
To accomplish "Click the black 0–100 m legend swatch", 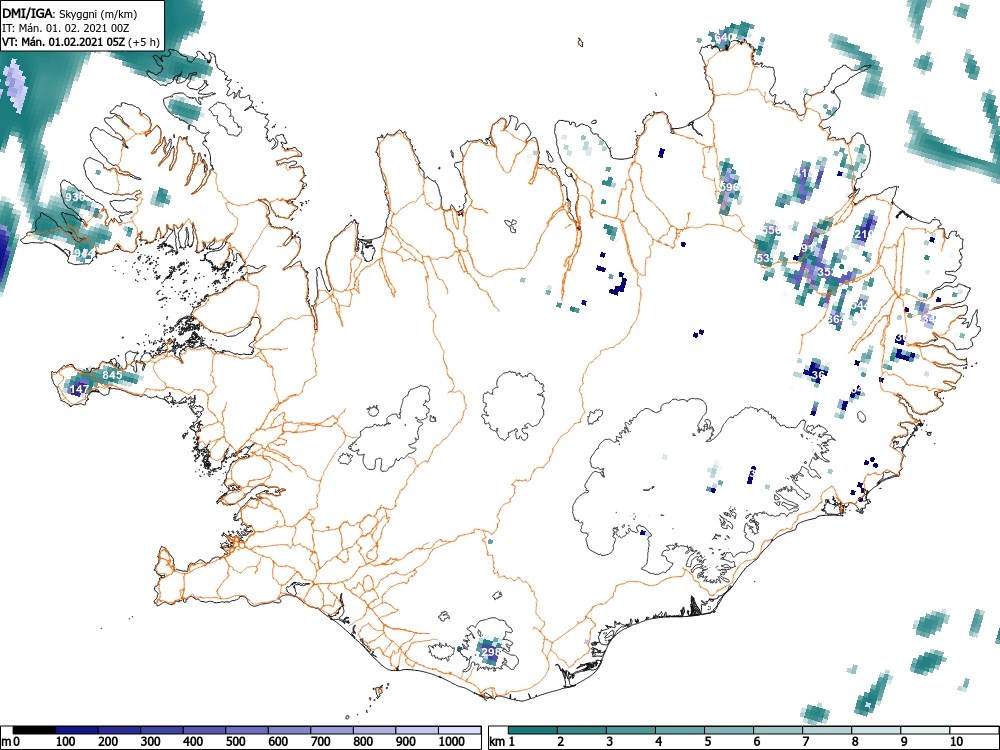I will coord(34,730).
